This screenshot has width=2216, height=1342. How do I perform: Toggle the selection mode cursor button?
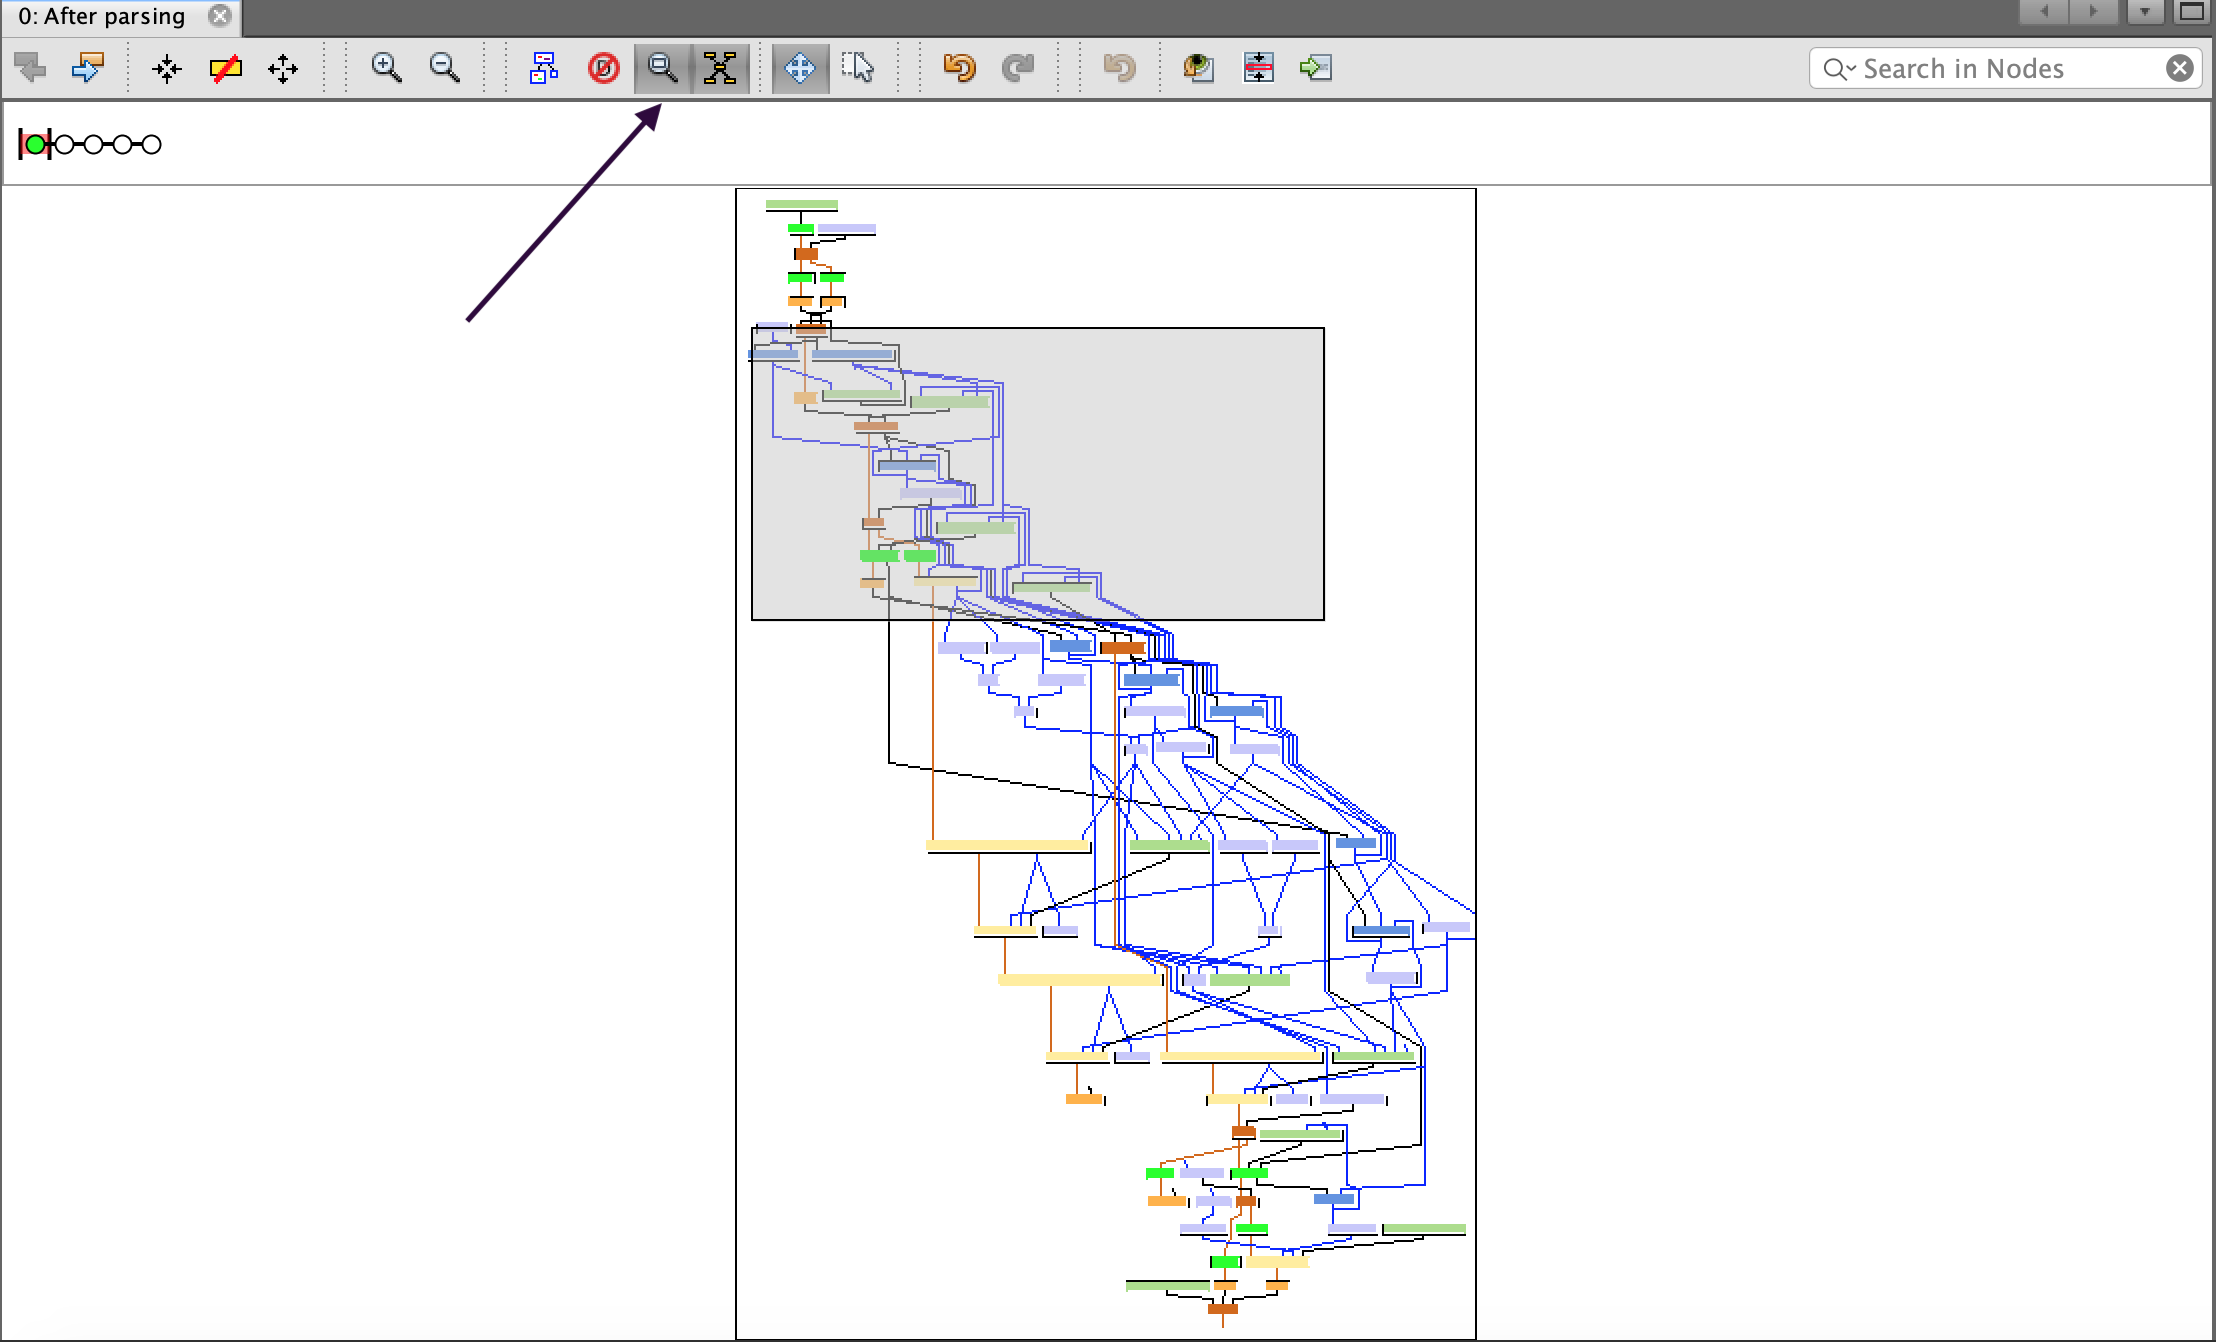tap(857, 68)
